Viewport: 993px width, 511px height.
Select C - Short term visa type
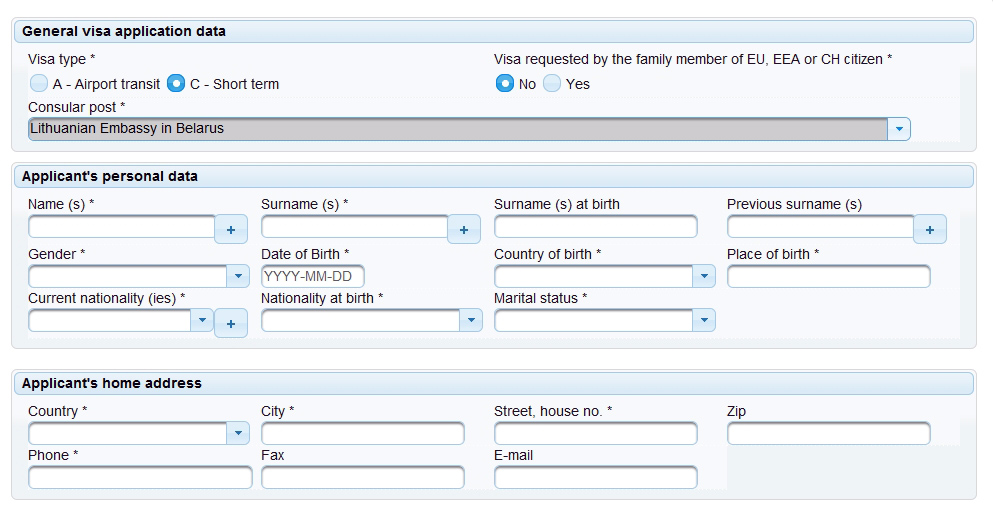point(176,84)
